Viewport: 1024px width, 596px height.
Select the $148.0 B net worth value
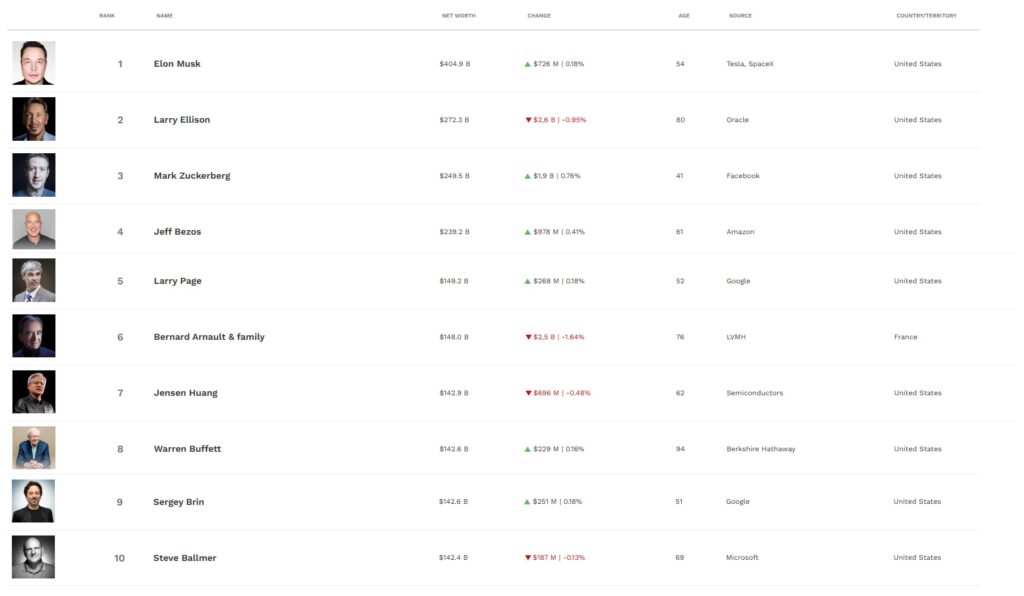click(454, 337)
